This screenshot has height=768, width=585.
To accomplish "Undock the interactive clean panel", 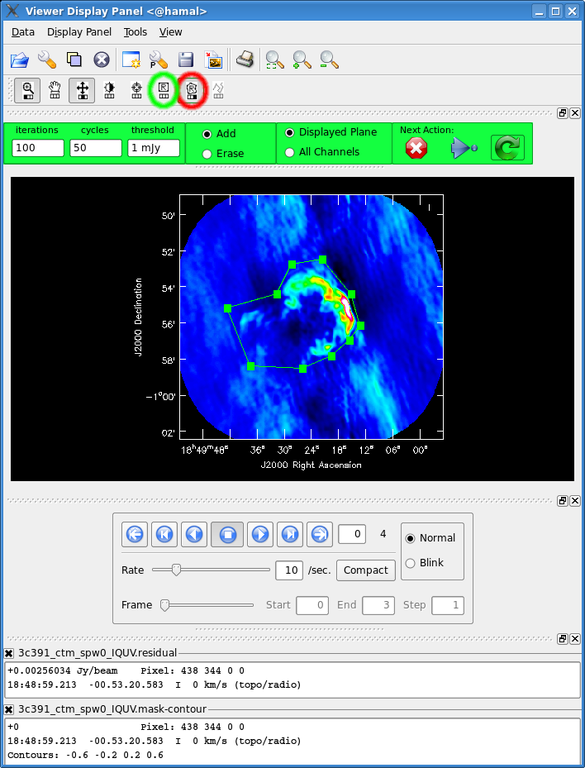I will (x=562, y=114).
